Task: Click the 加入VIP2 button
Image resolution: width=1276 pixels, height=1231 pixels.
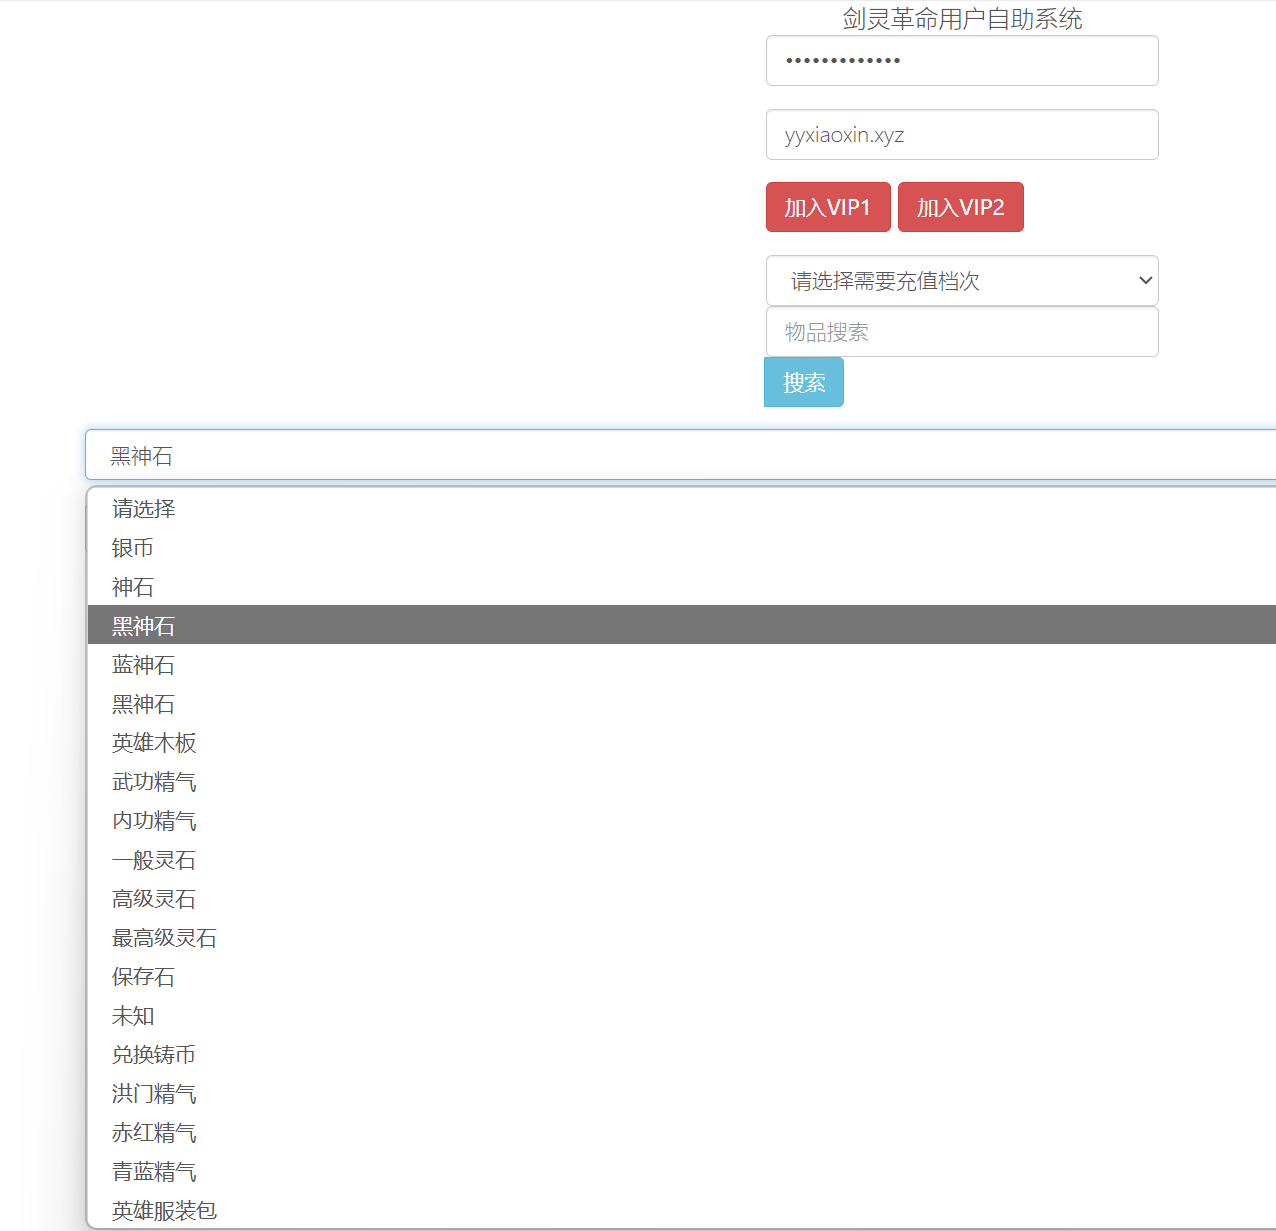Action: (960, 207)
